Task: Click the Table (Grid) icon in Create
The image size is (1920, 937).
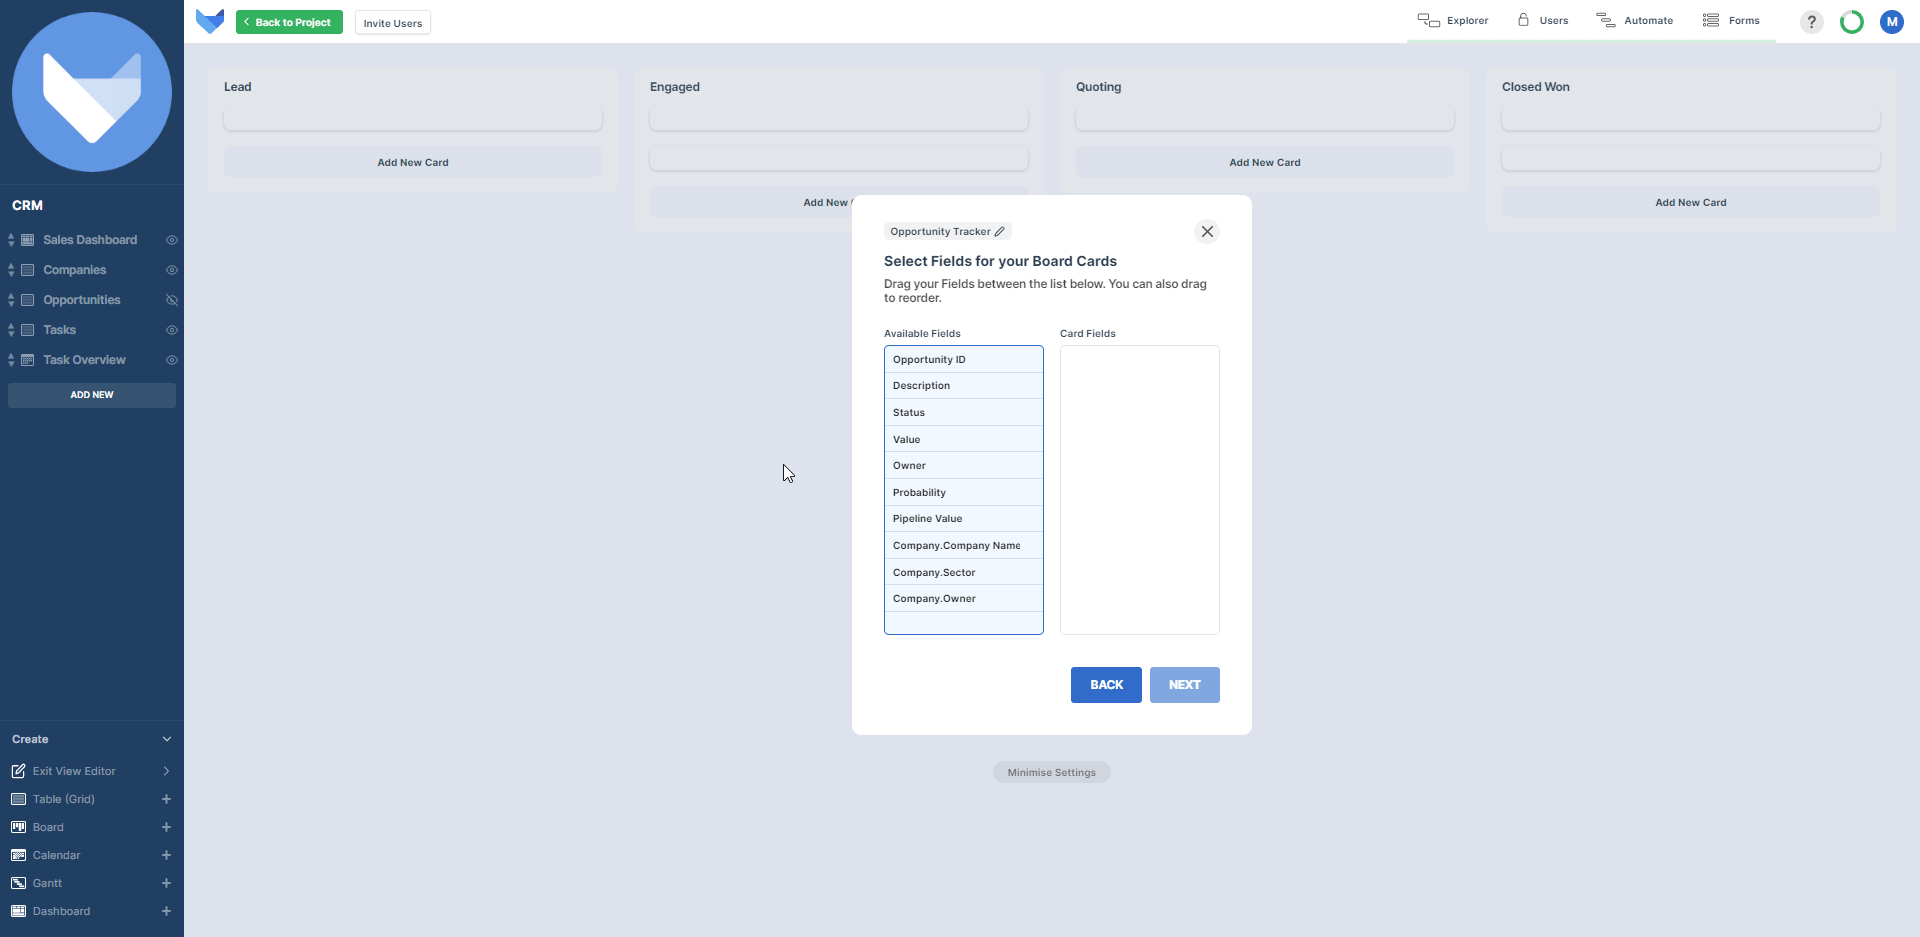Action: pyautogui.click(x=18, y=799)
